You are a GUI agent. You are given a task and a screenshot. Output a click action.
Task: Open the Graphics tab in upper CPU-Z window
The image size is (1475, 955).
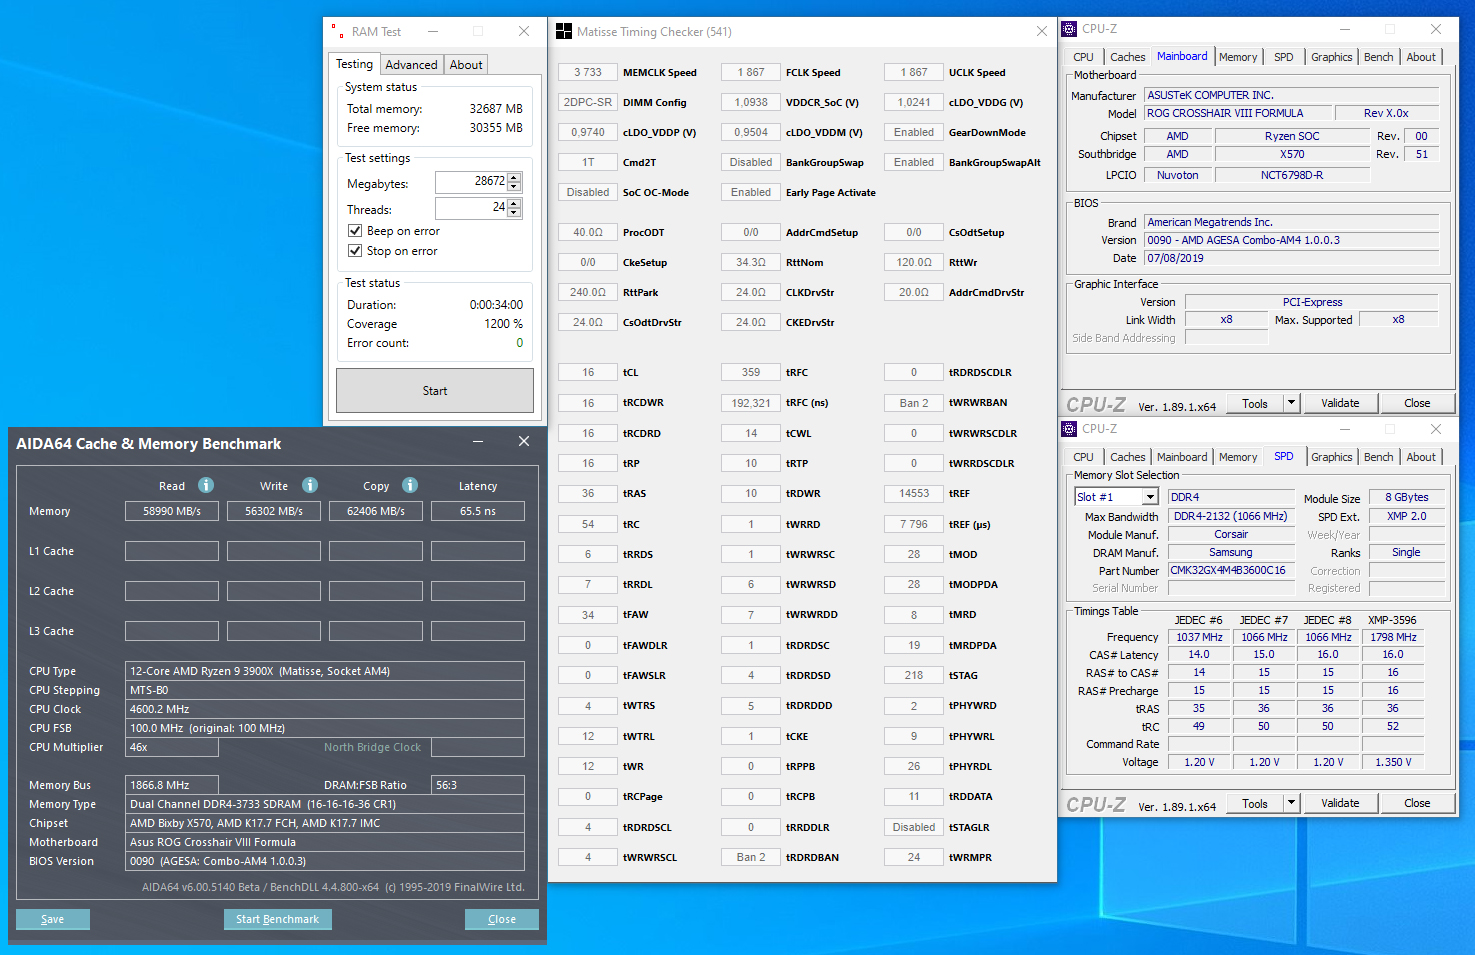point(1331,57)
